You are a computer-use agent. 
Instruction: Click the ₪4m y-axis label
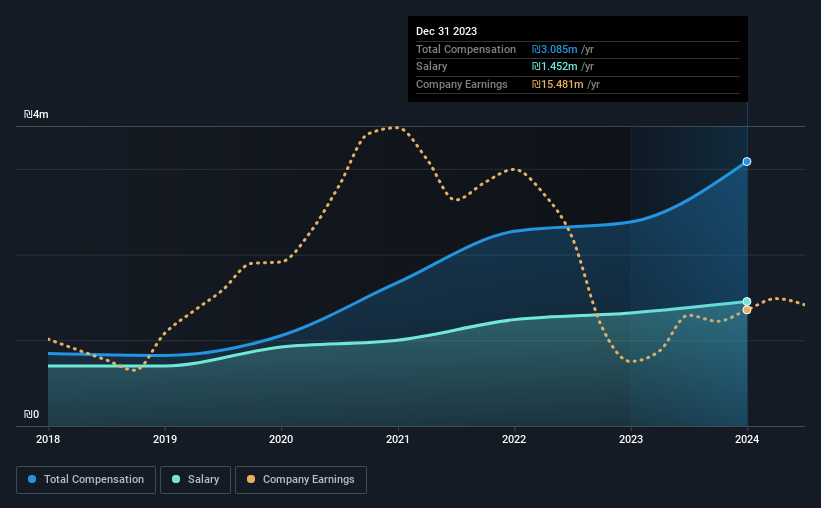coord(36,114)
